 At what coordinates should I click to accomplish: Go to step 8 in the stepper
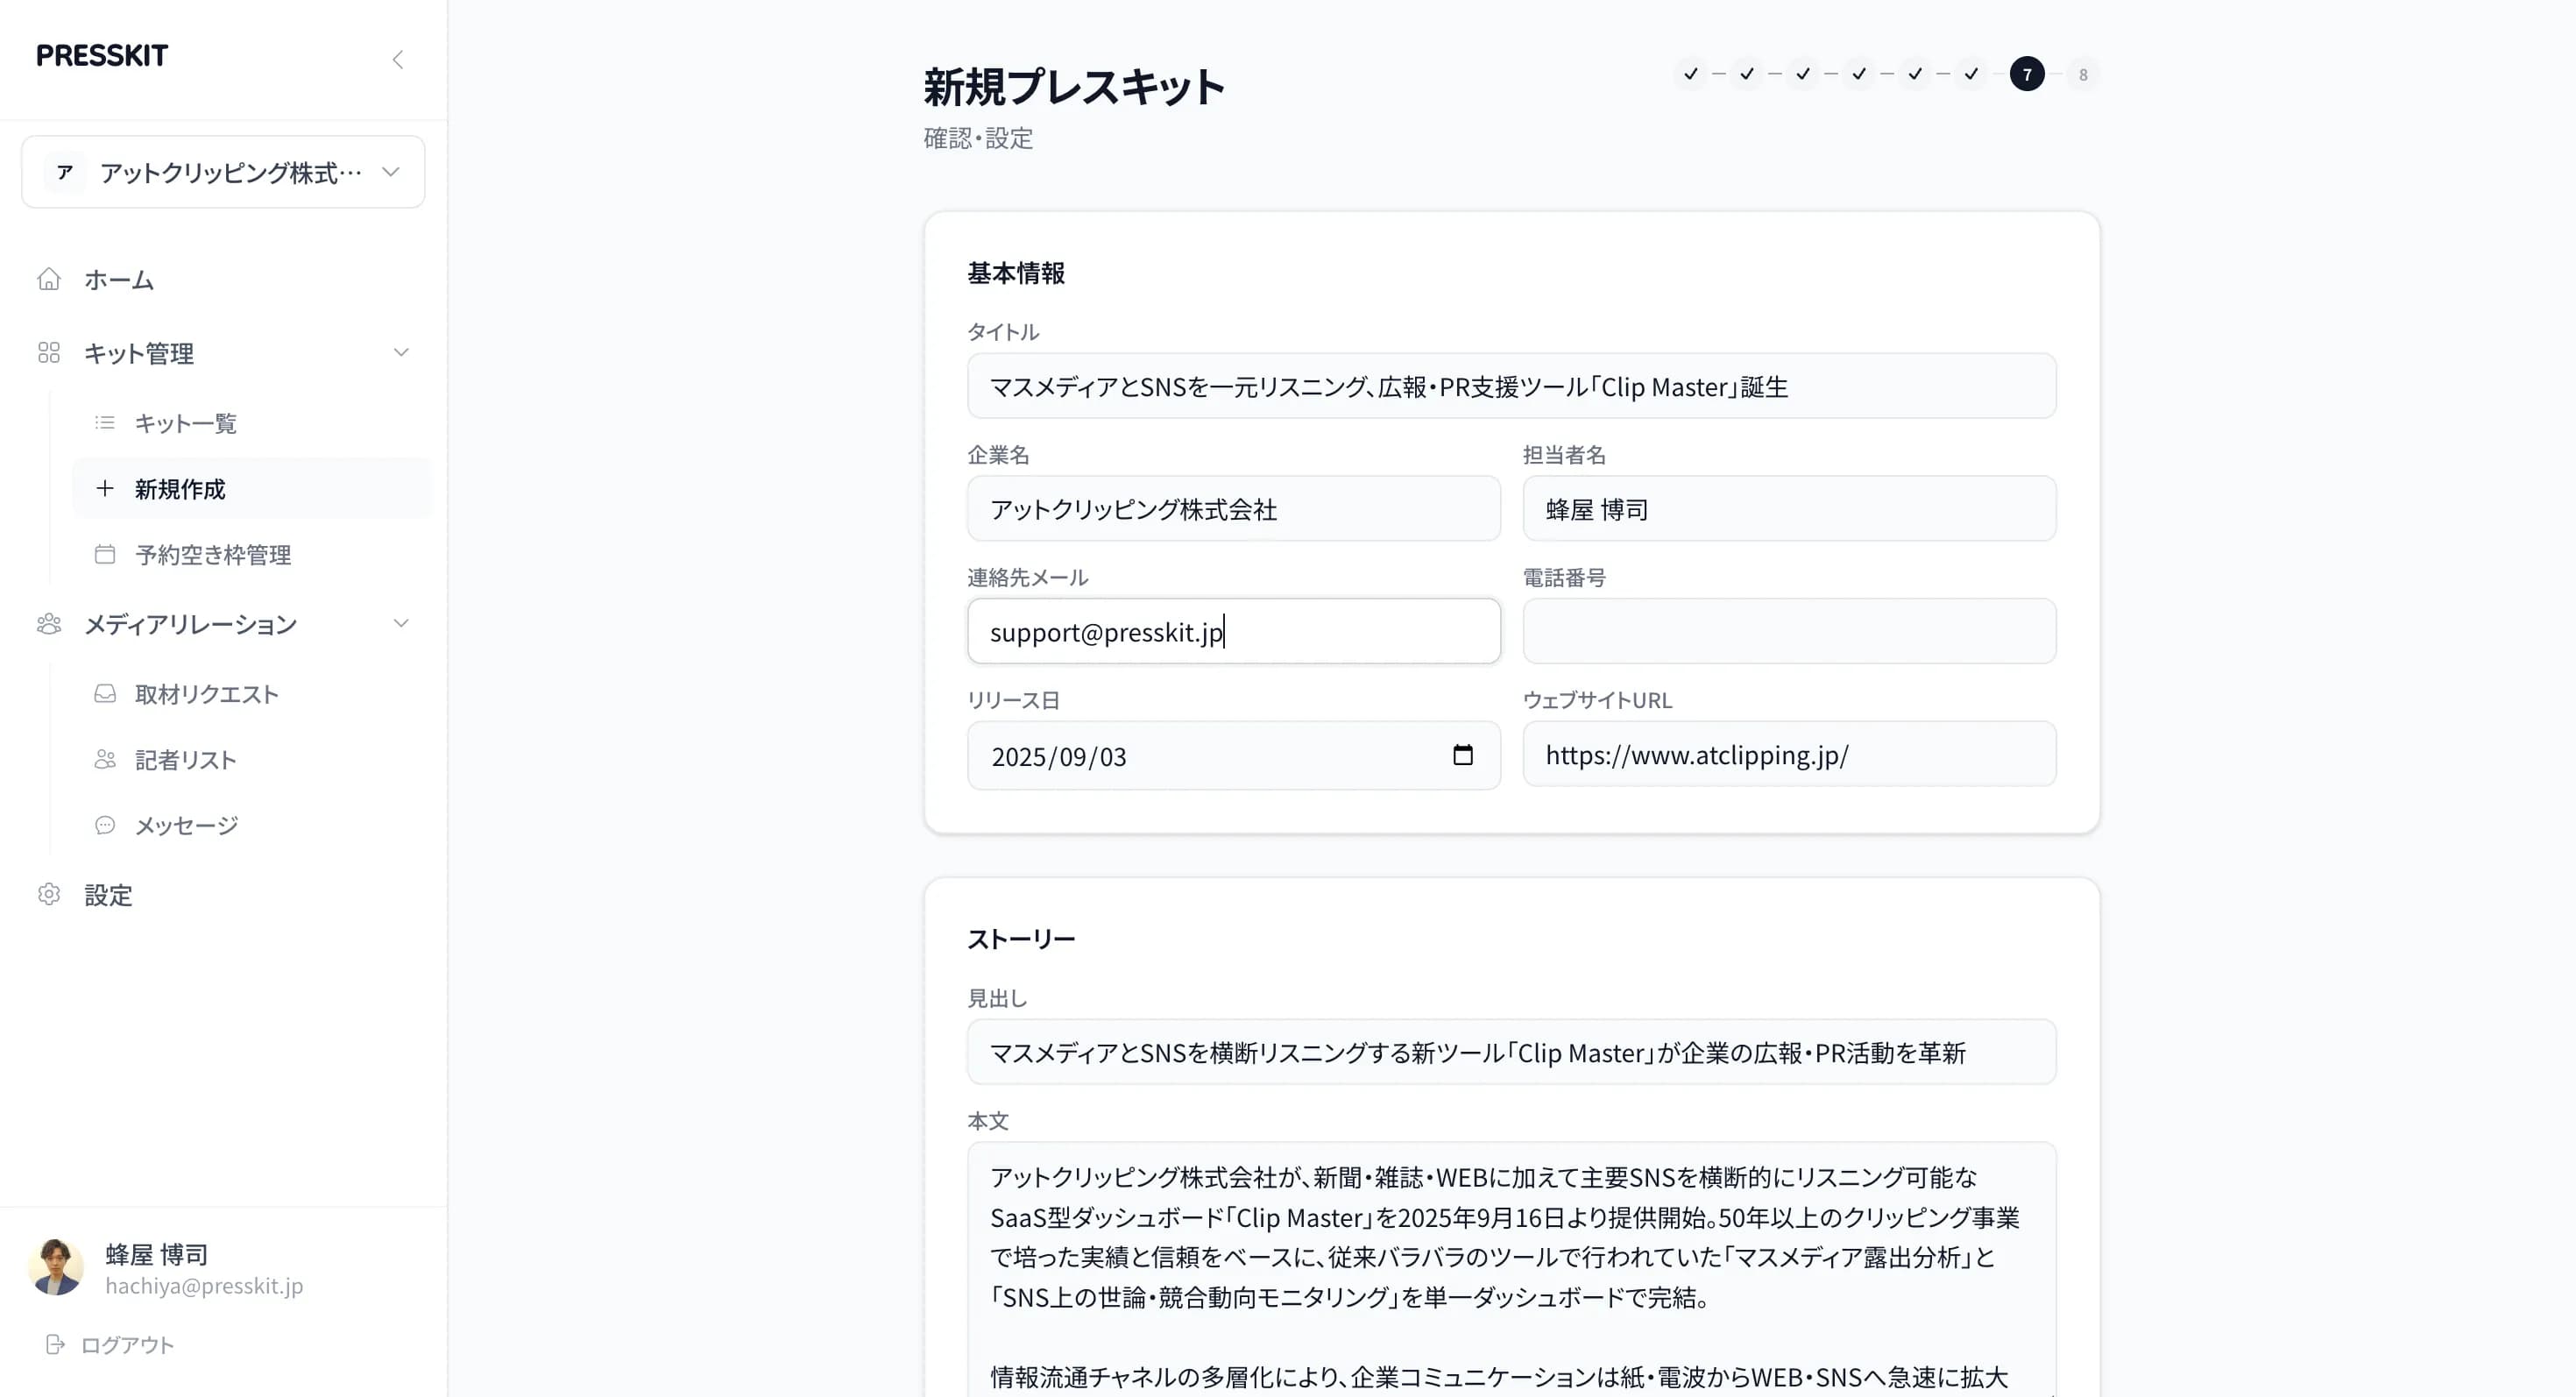point(2083,74)
